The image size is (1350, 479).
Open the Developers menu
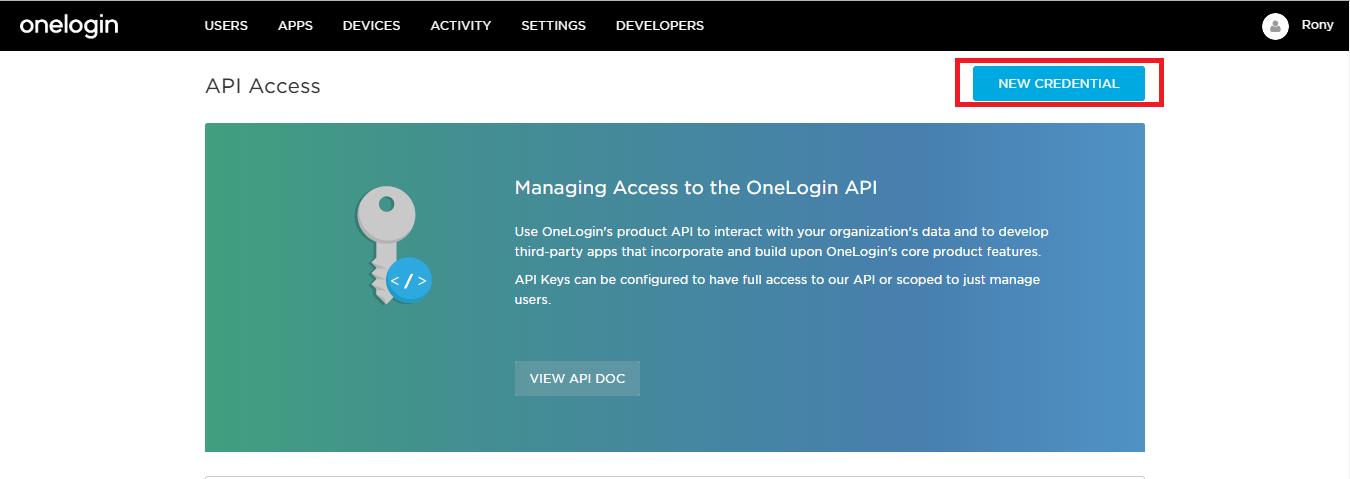point(660,26)
